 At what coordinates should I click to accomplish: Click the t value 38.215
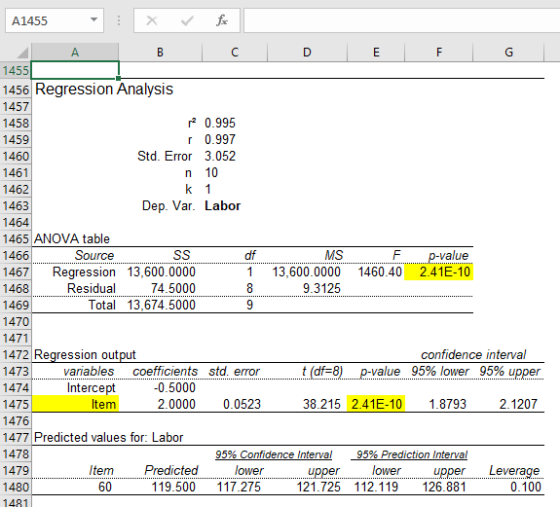(x=322, y=404)
